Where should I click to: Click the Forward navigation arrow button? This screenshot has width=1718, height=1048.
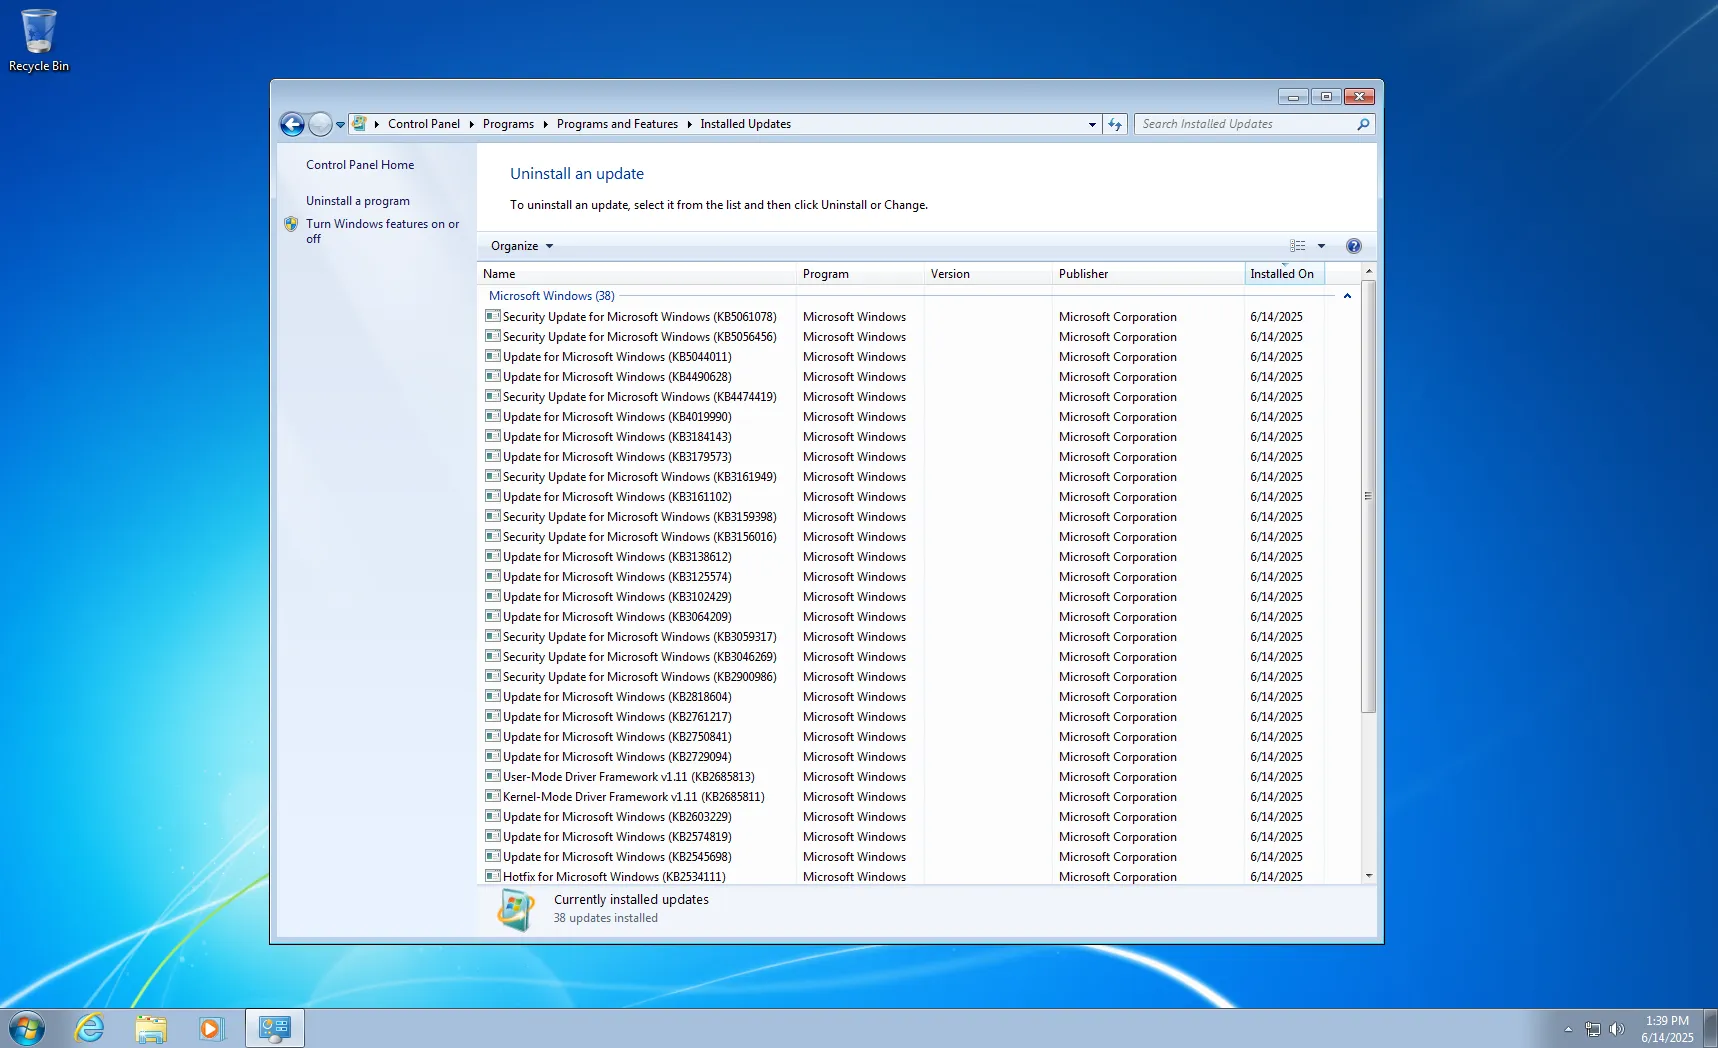320,124
